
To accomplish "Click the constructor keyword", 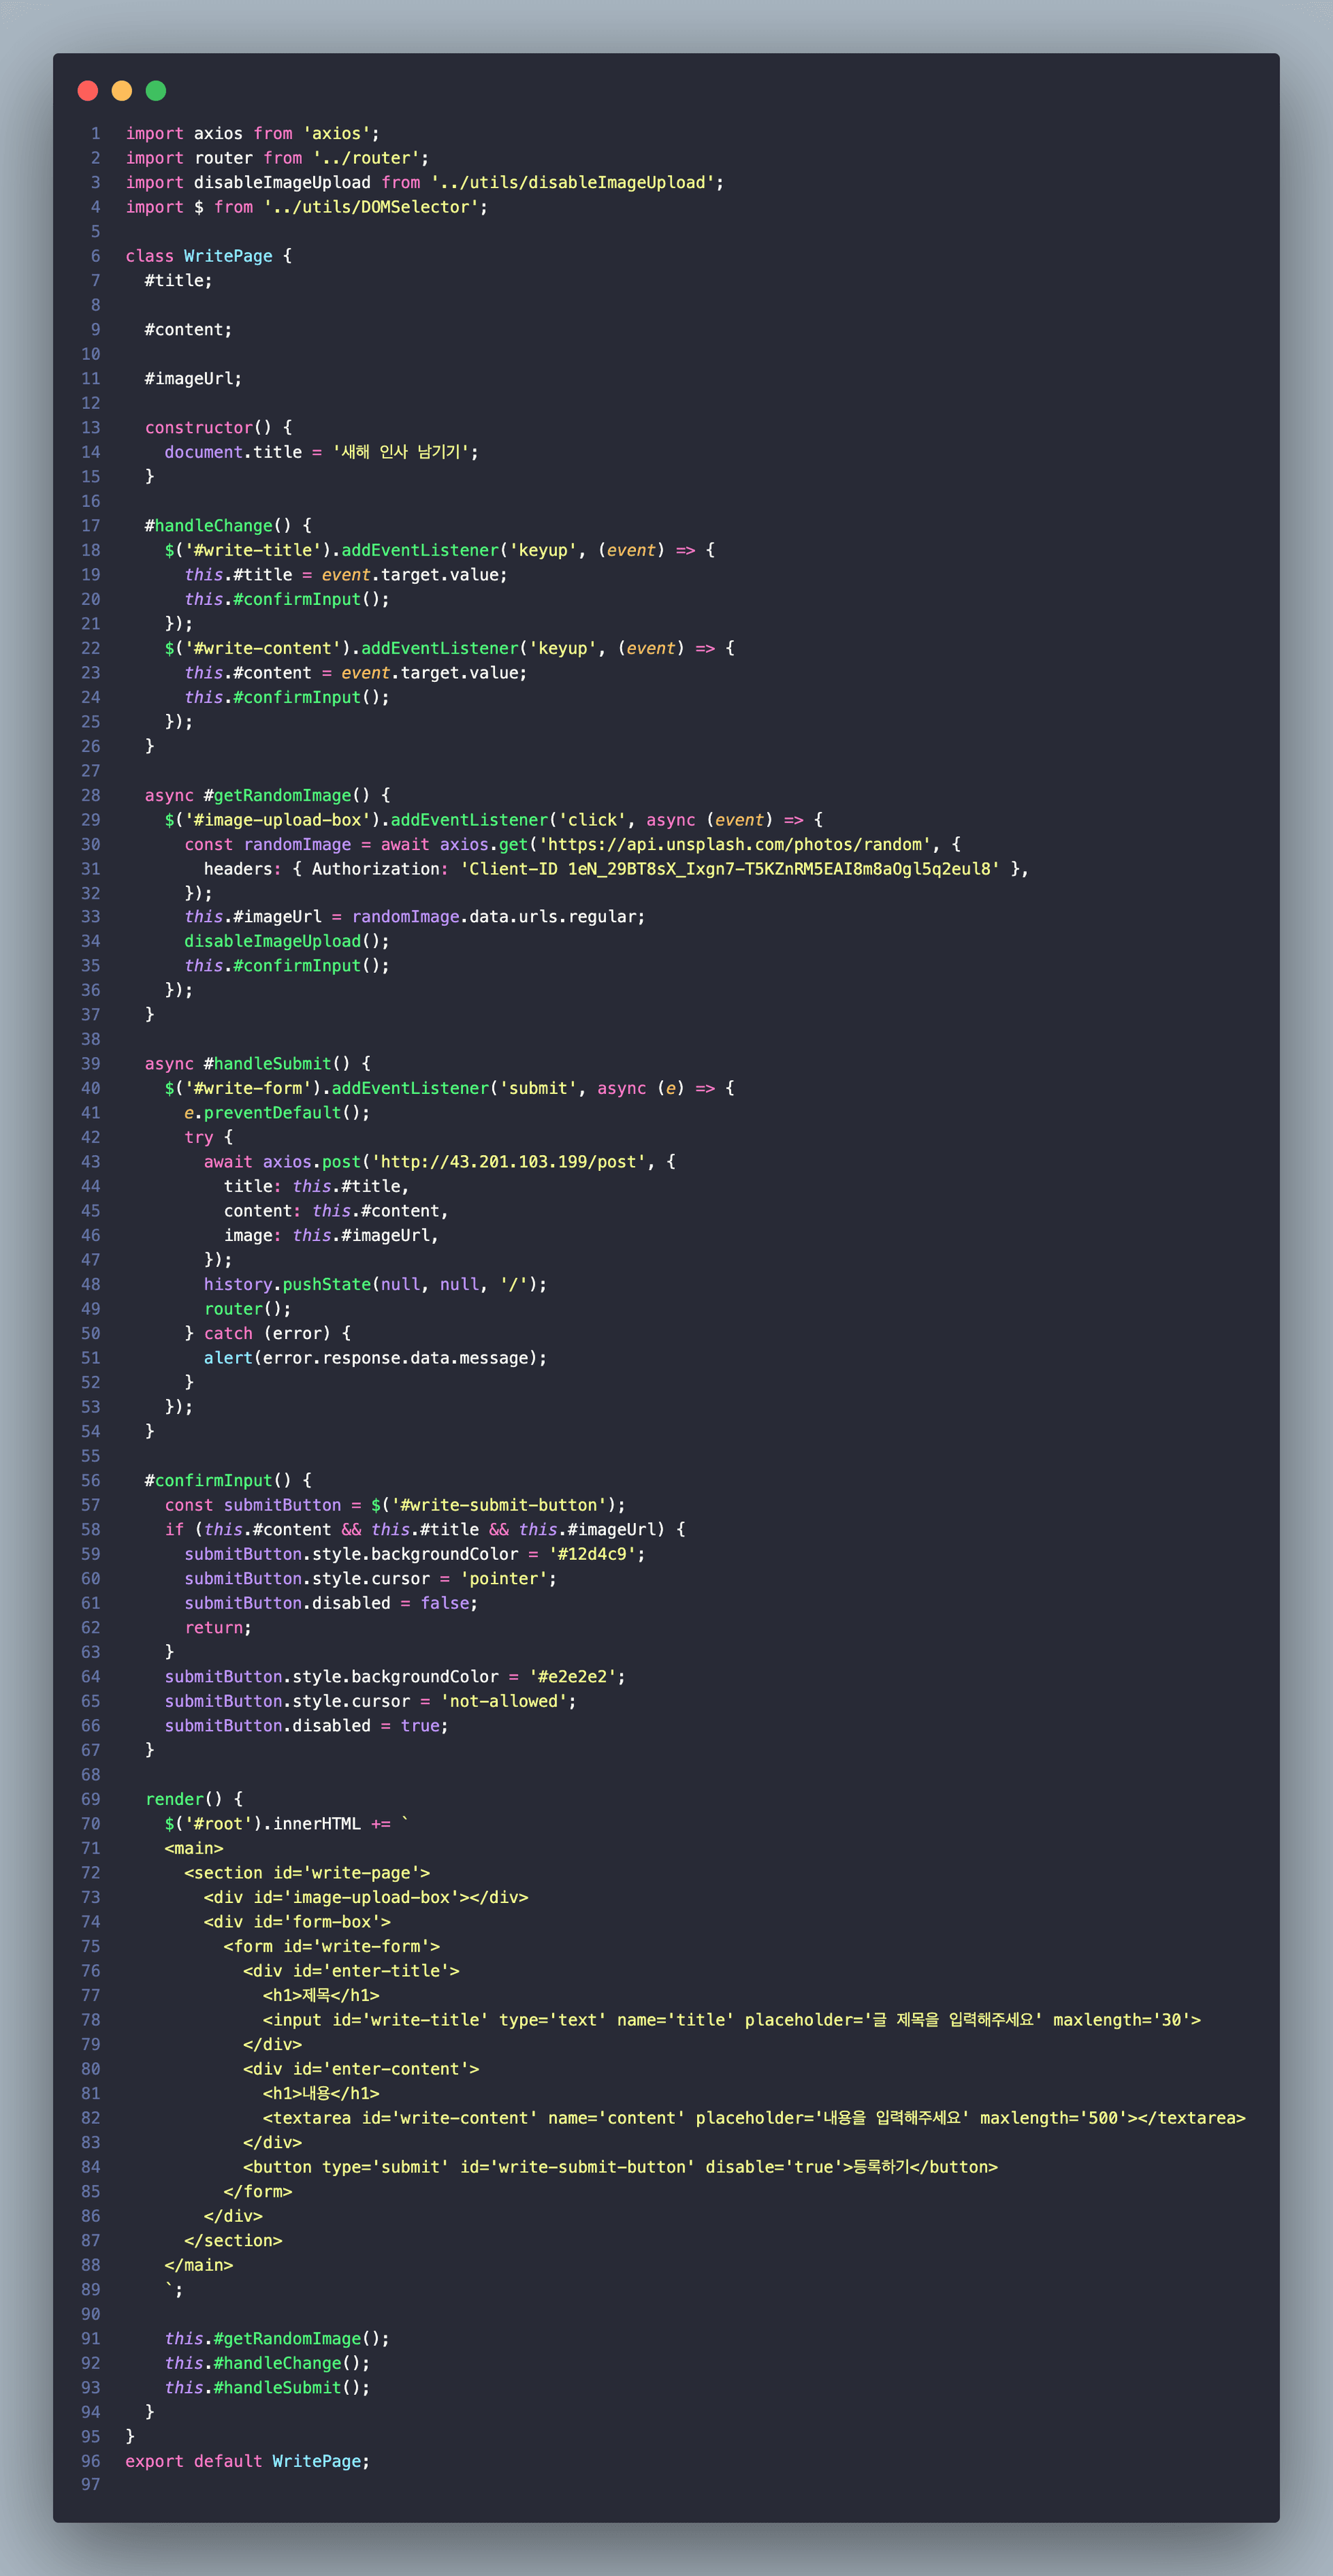I will (x=199, y=428).
